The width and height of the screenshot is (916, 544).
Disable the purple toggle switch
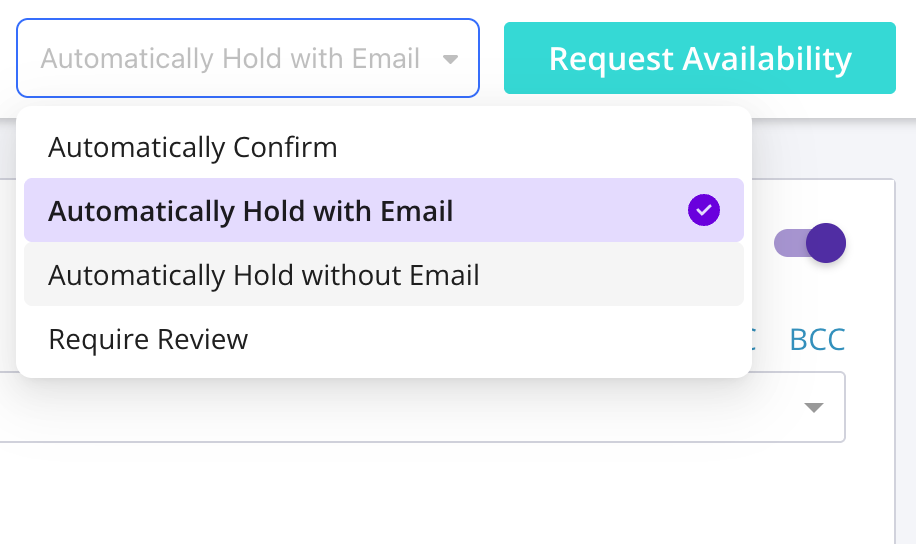pos(812,243)
